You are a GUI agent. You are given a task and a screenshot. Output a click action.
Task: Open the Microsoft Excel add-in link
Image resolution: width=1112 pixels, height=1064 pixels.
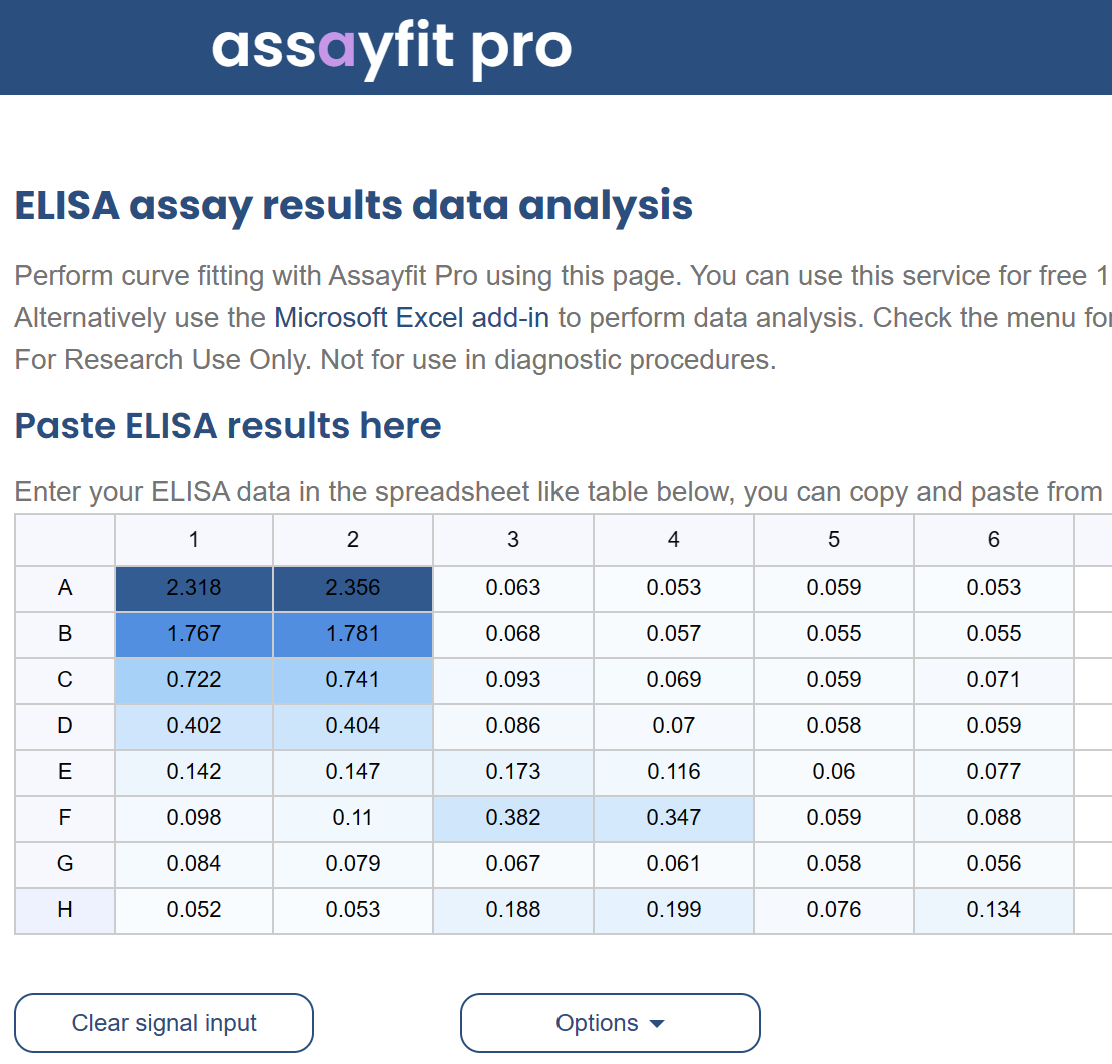point(411,318)
